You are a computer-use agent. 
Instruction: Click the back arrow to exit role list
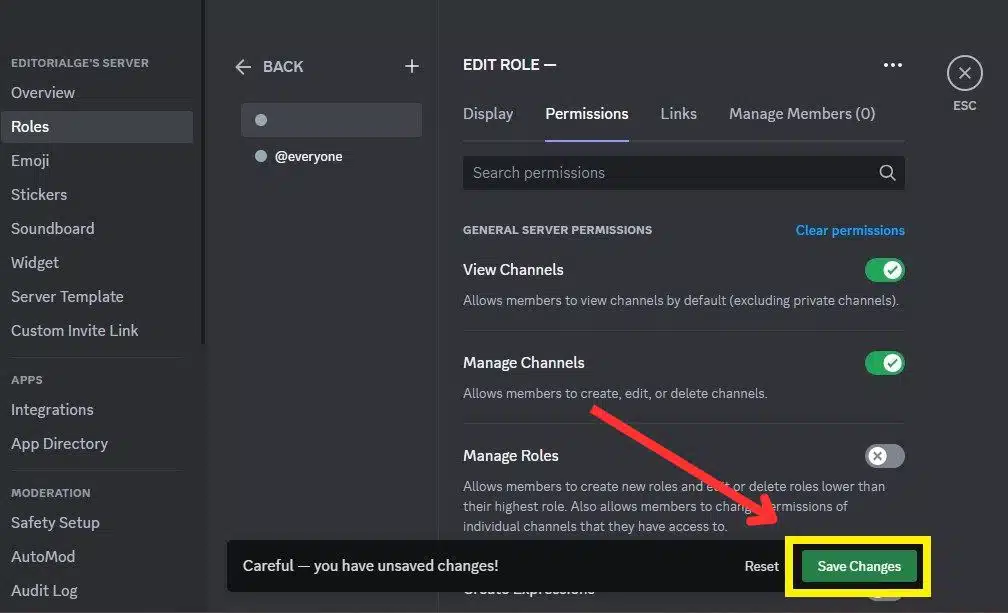(x=243, y=66)
